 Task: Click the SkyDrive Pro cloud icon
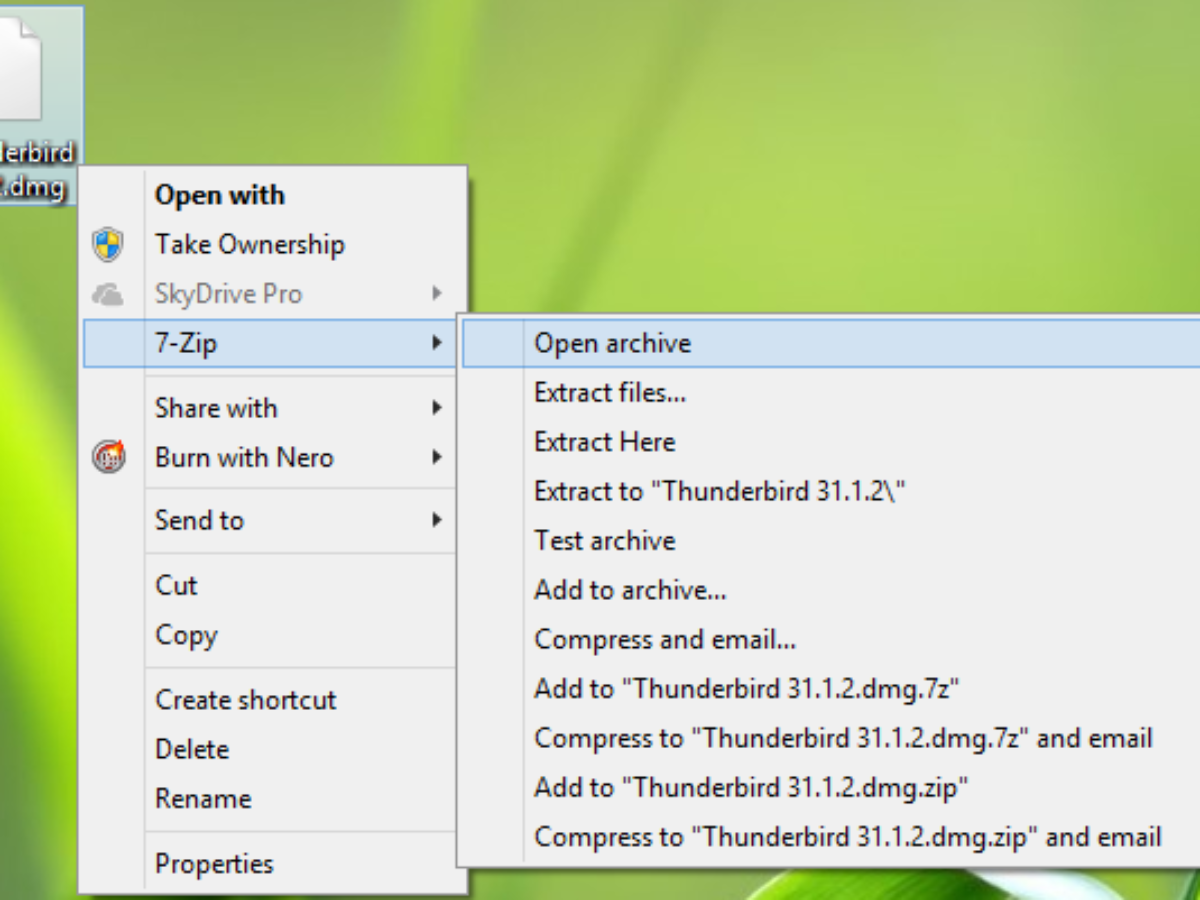click(108, 294)
